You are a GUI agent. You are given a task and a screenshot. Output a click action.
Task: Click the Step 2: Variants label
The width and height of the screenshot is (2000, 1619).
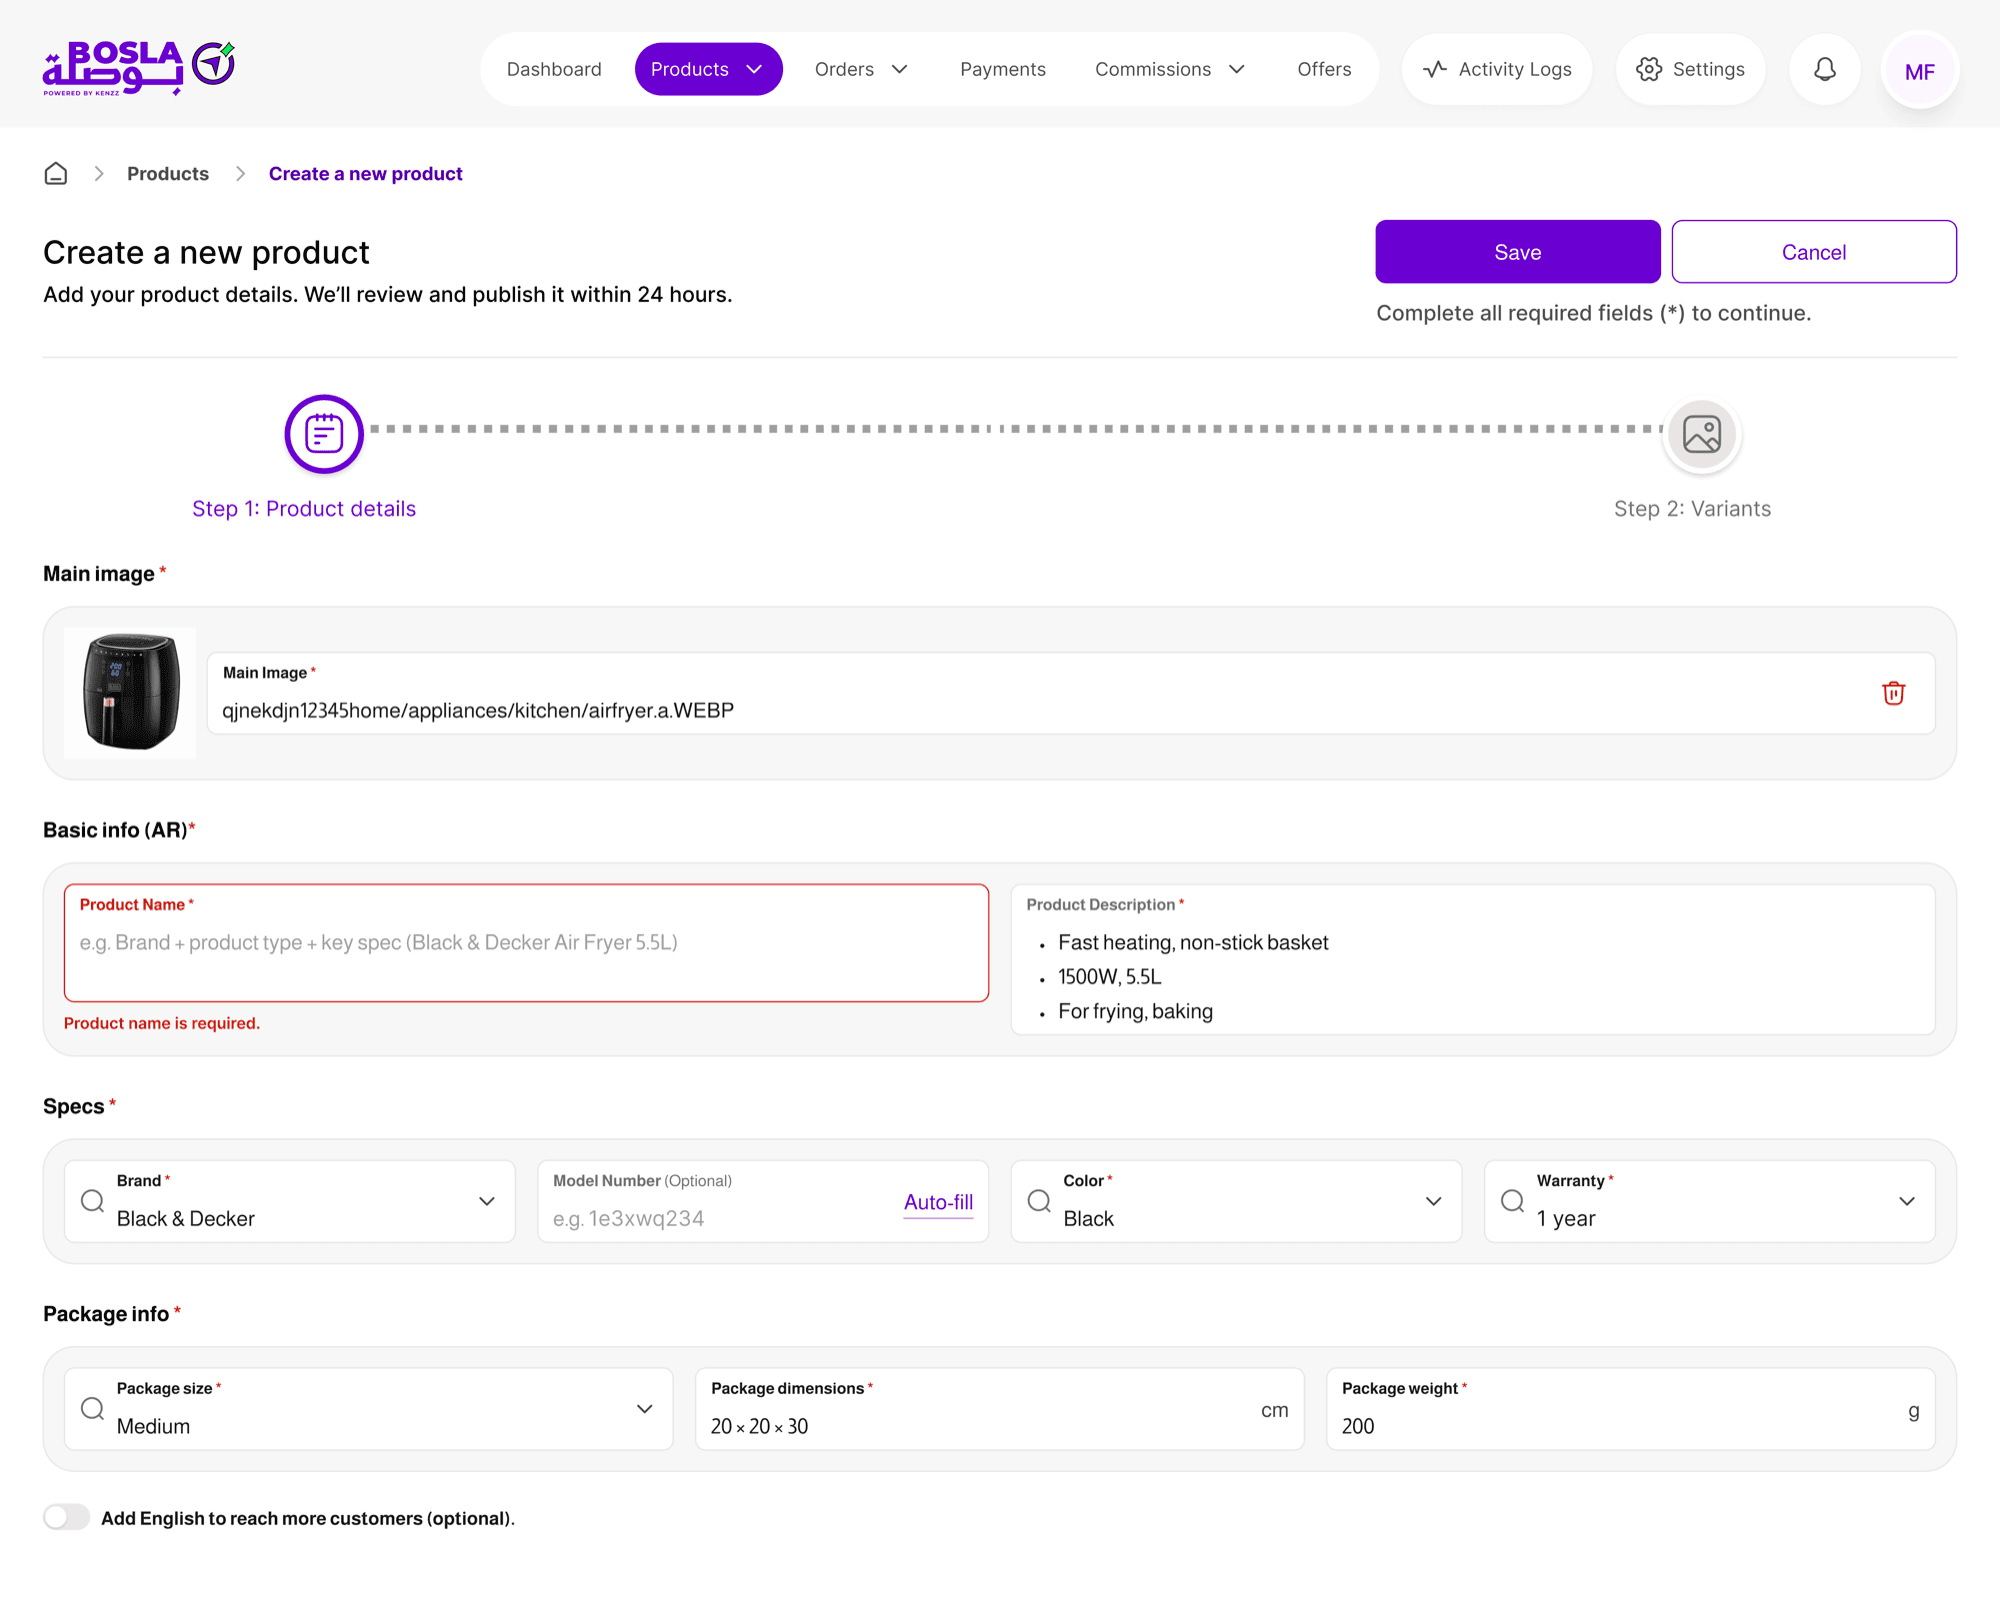tap(1692, 509)
